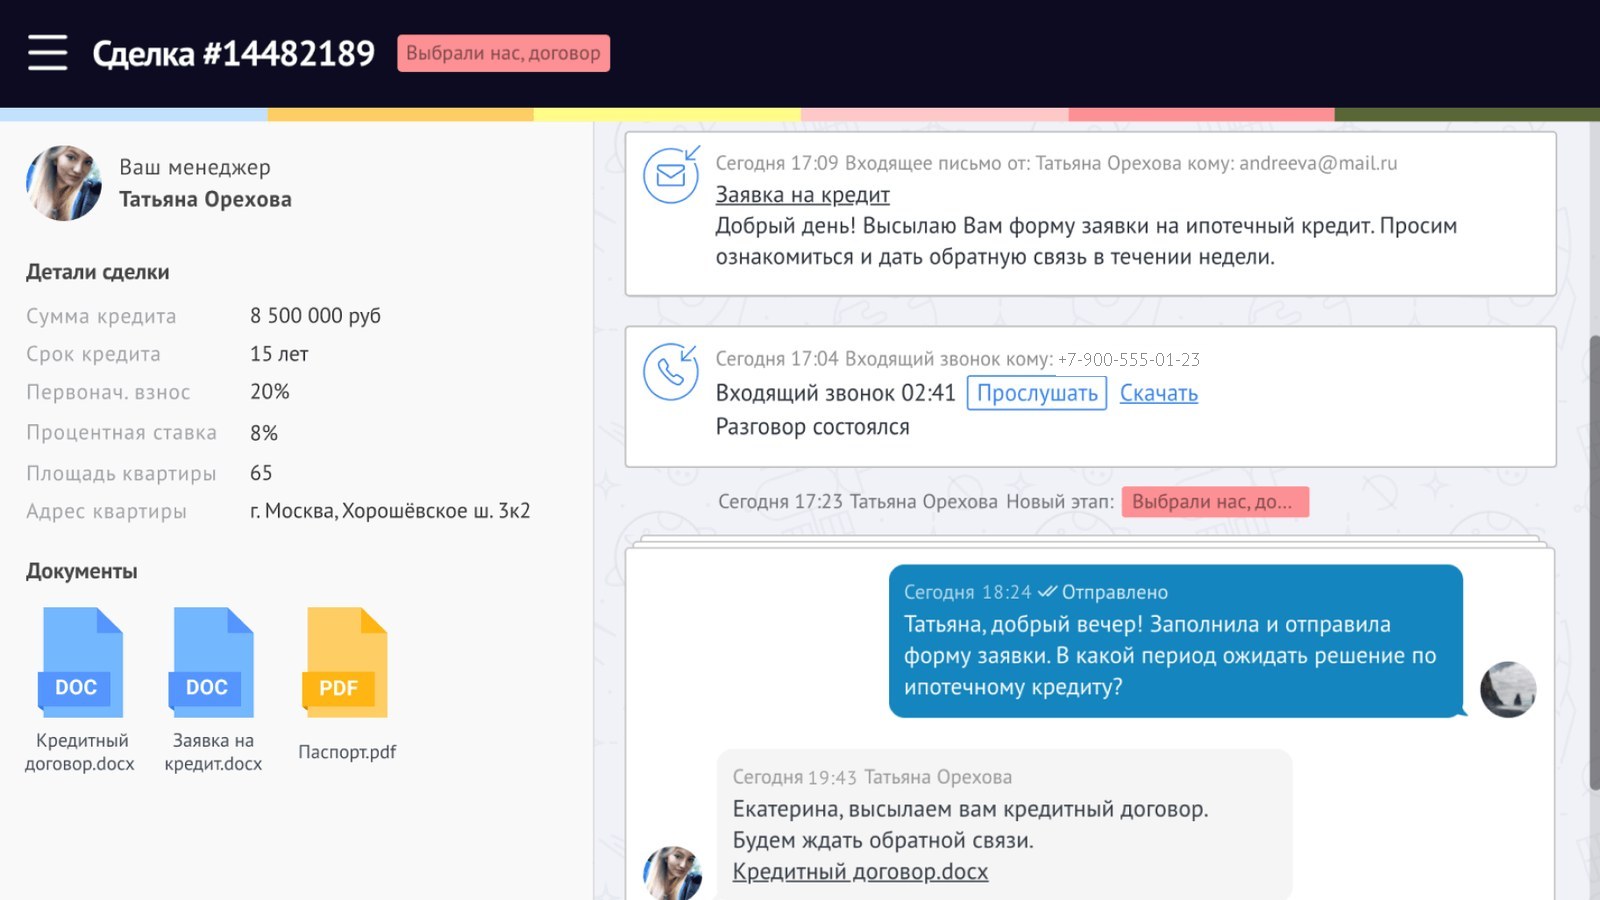Click the phone number +7-900-555-01-23
The image size is (1600, 900).
(x=1129, y=359)
